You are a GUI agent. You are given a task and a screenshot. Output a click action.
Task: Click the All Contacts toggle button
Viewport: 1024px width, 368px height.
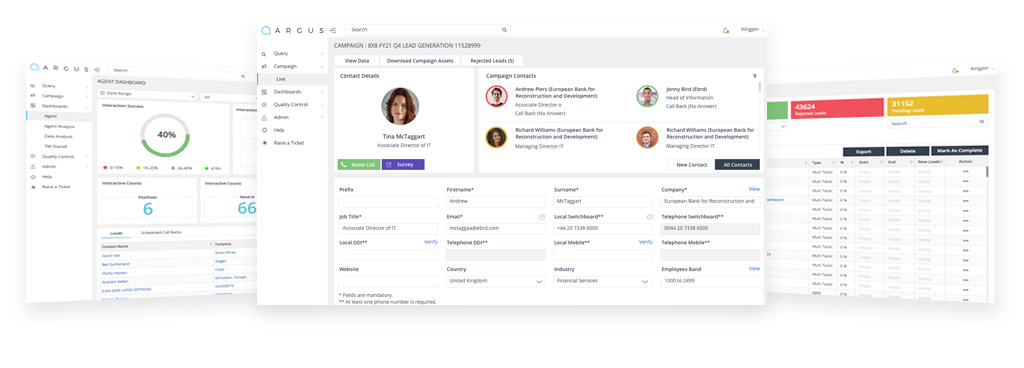(x=737, y=165)
